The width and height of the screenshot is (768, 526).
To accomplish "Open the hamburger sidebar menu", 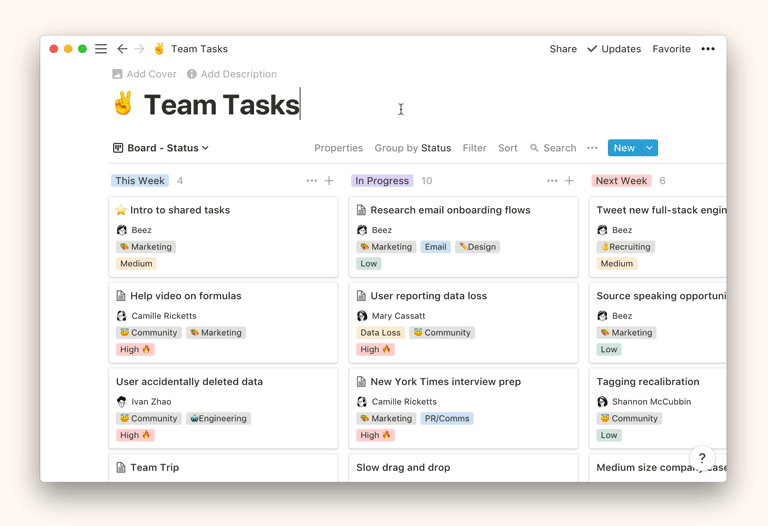I will pyautogui.click(x=101, y=49).
